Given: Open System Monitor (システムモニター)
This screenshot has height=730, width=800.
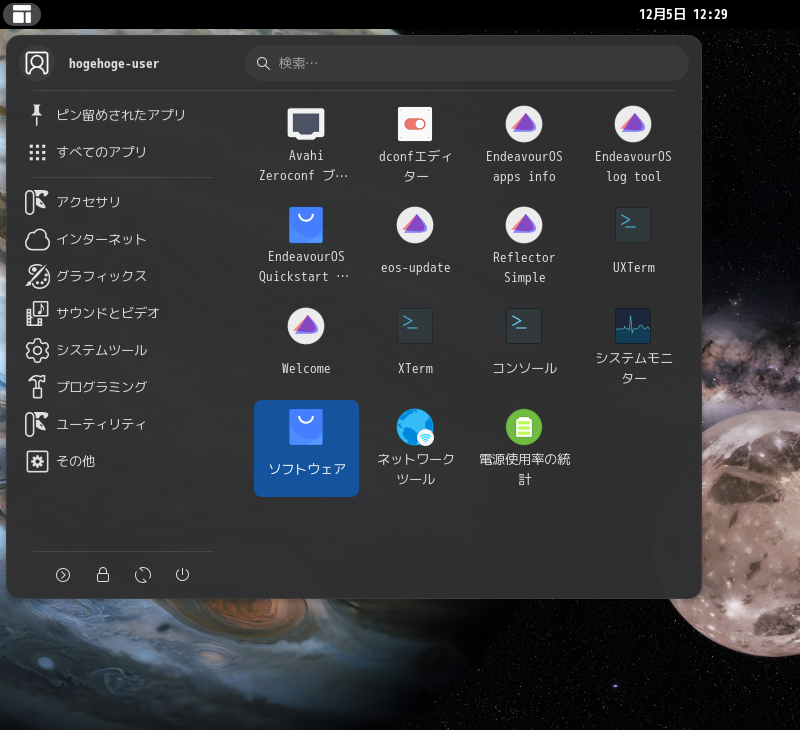Looking at the screenshot, I should pyautogui.click(x=633, y=345).
